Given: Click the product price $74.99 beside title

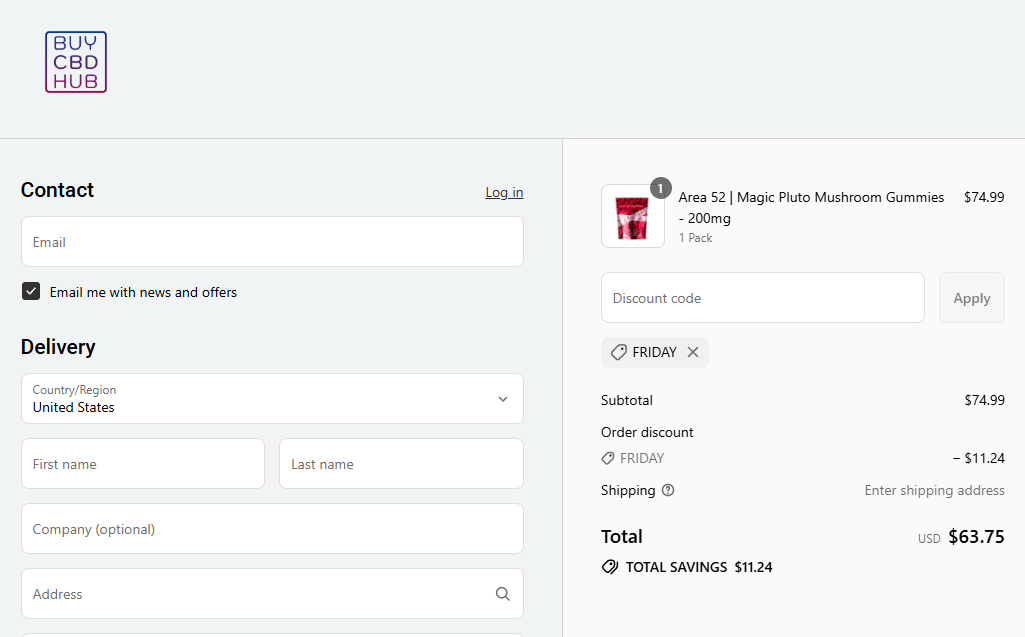Looking at the screenshot, I should click(x=984, y=197).
